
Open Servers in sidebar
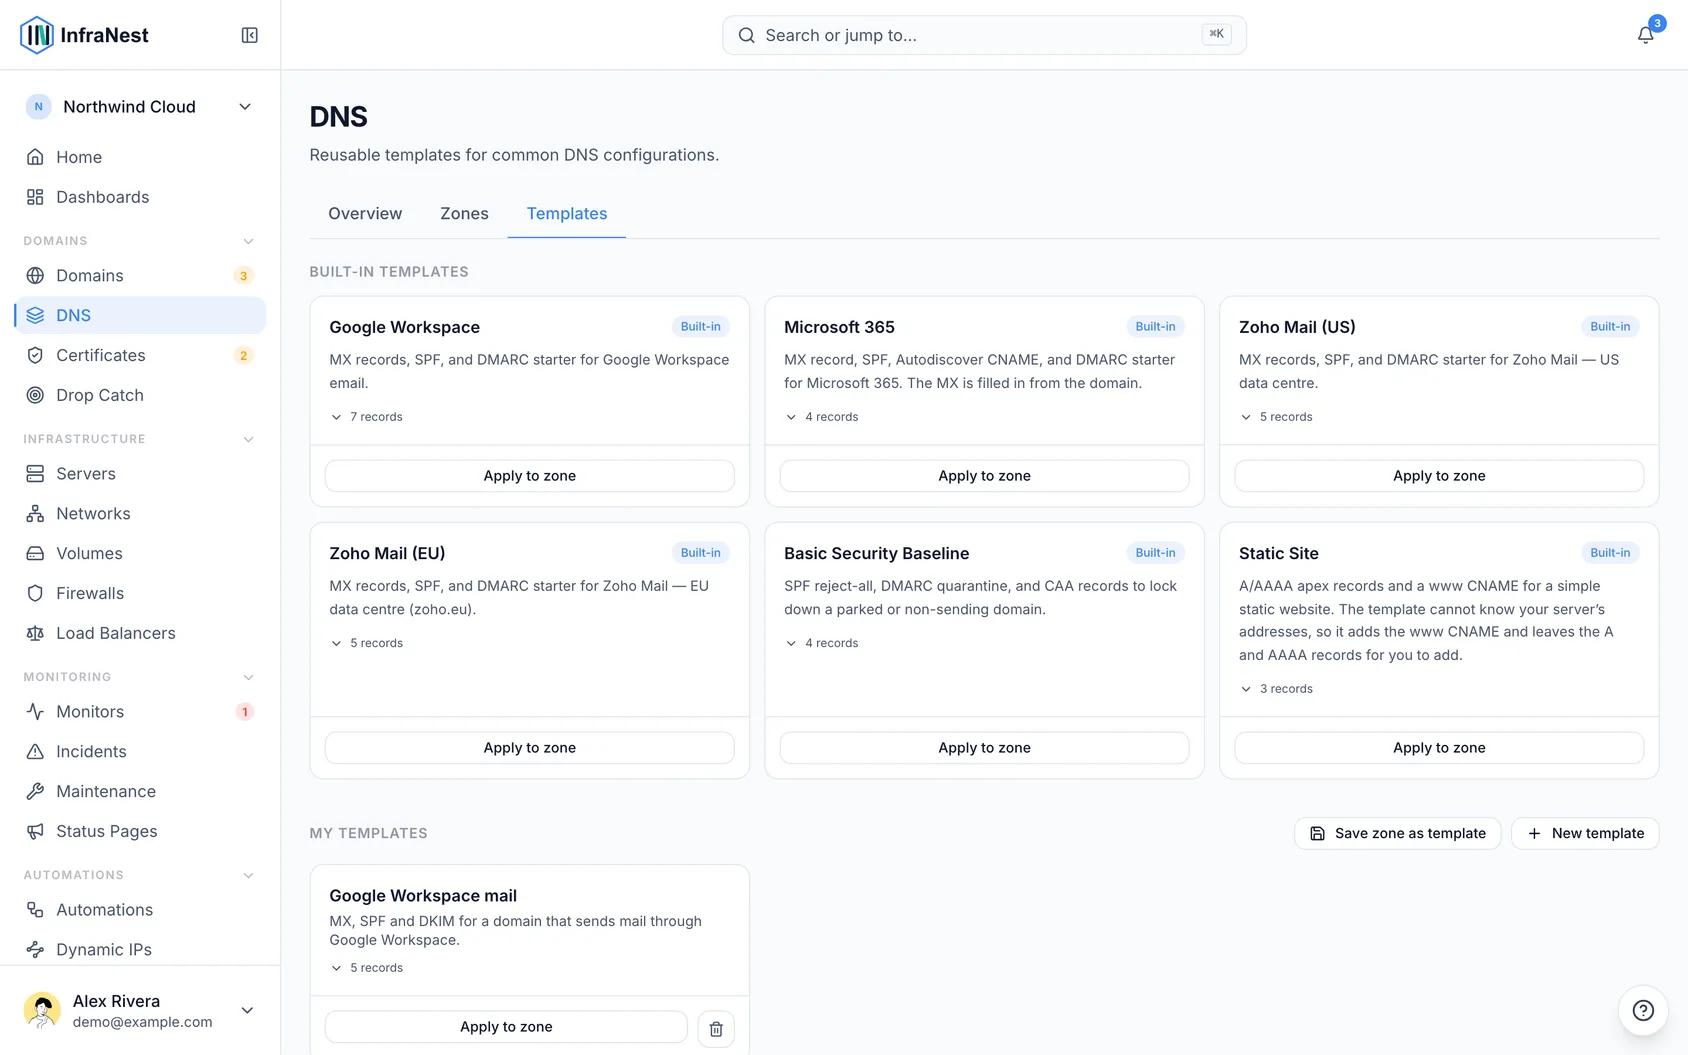click(x=140, y=473)
